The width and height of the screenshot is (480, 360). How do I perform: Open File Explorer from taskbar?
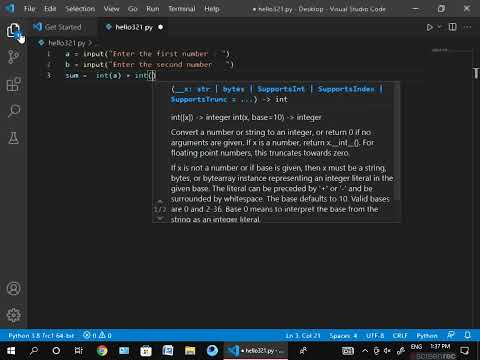pyautogui.click(x=190, y=351)
